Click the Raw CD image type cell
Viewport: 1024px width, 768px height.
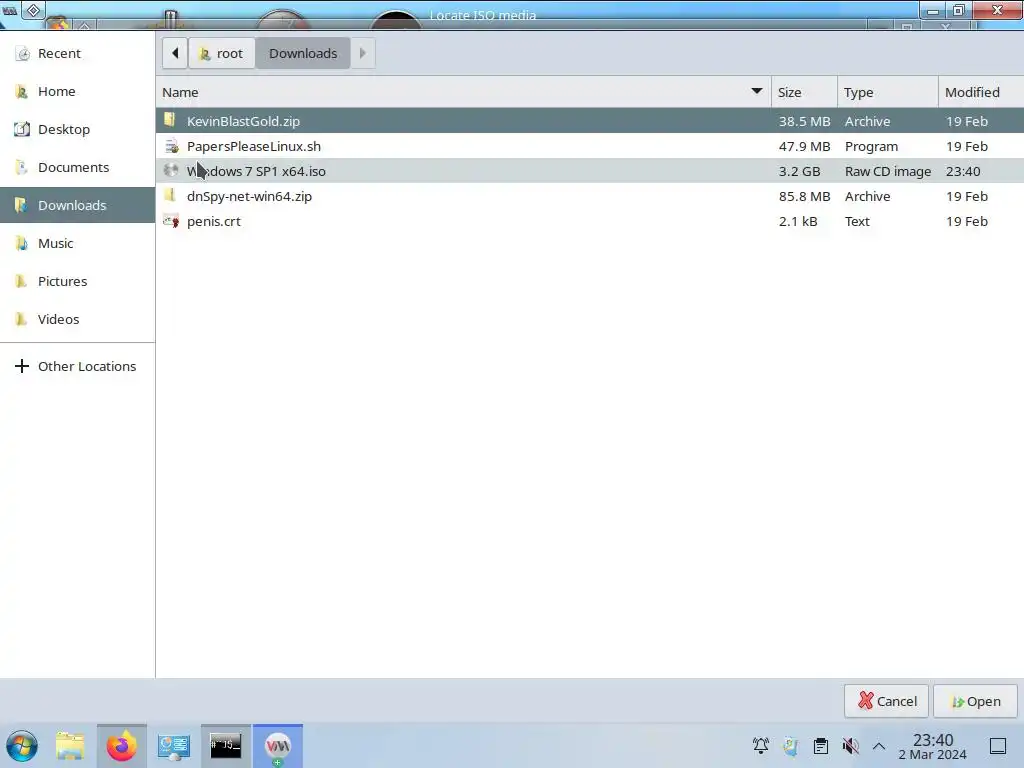coord(888,171)
